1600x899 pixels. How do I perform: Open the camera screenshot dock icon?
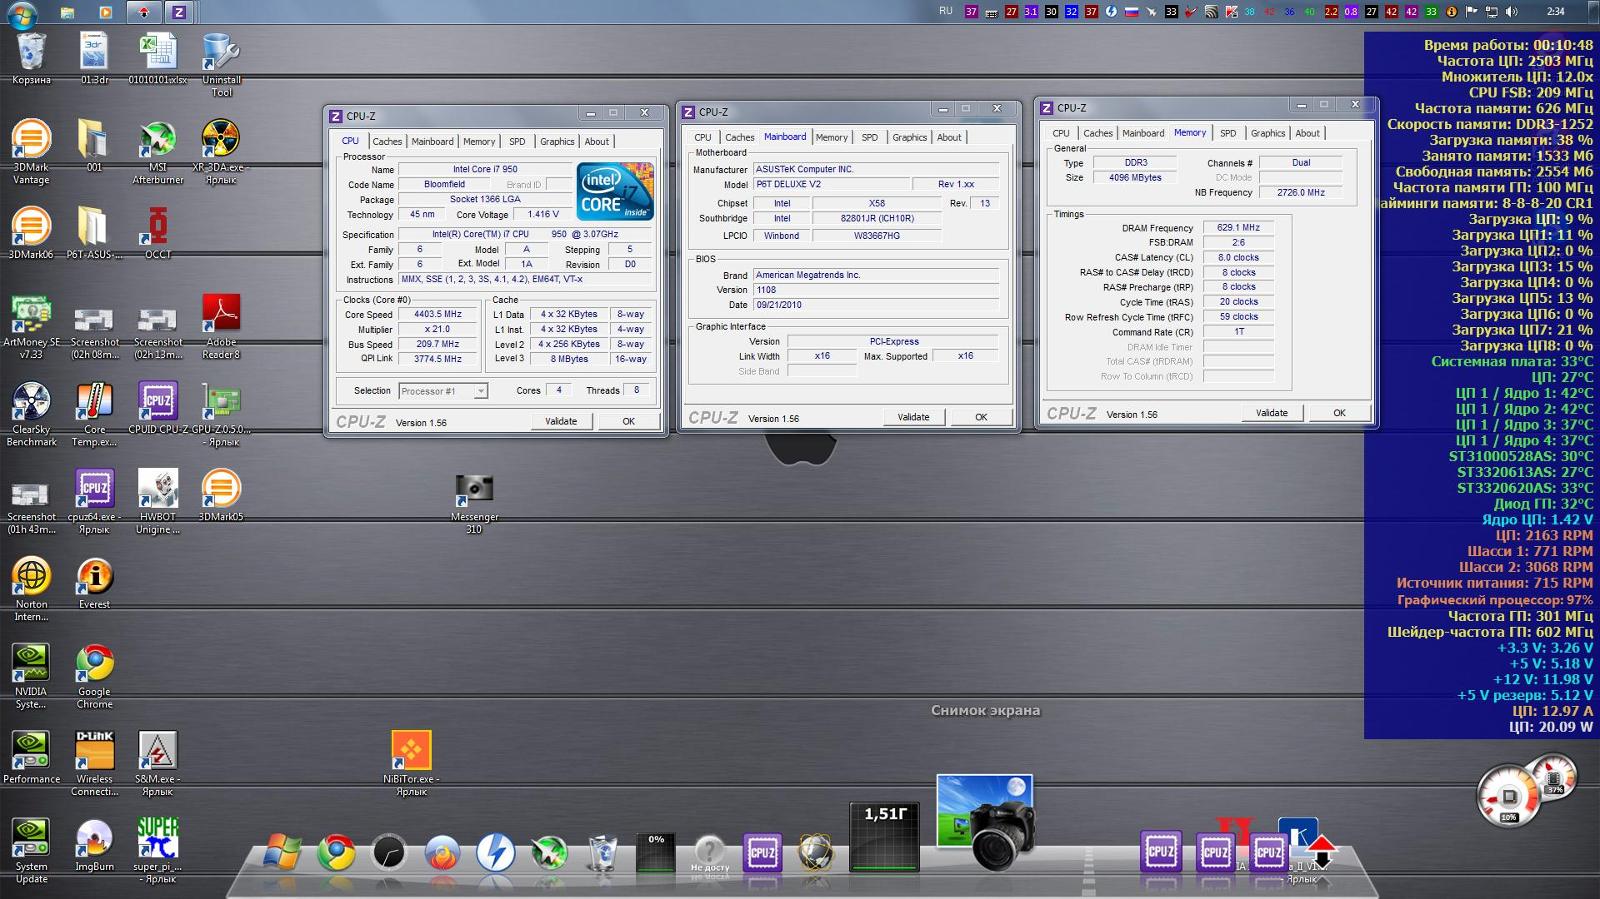click(x=985, y=820)
